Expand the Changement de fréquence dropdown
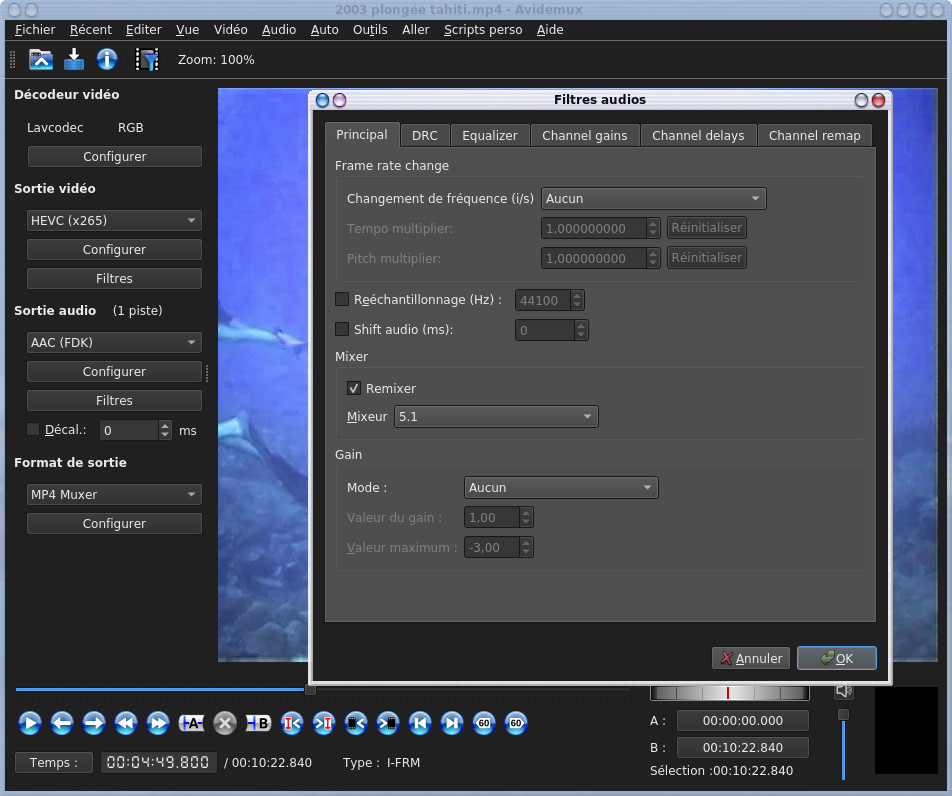This screenshot has width=952, height=796. (653, 199)
